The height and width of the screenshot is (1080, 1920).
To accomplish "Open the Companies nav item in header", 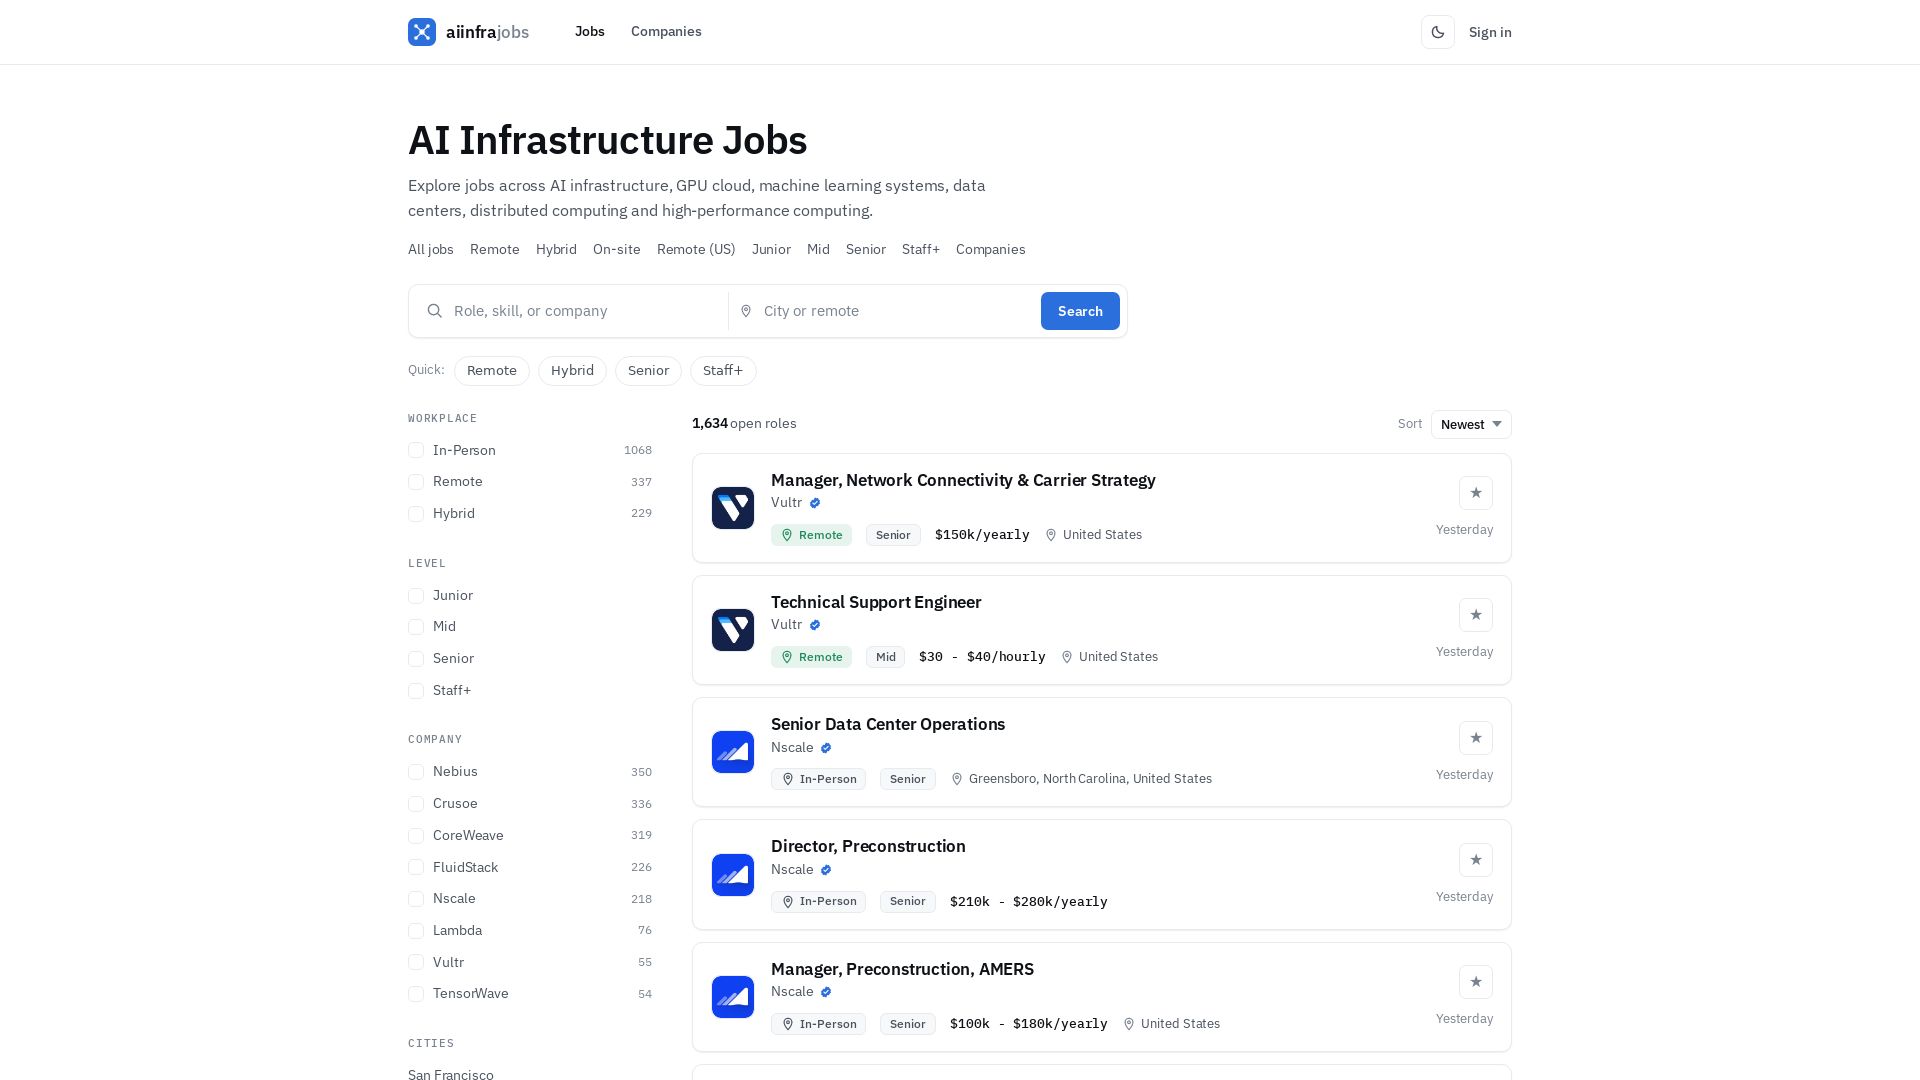I will (x=666, y=32).
